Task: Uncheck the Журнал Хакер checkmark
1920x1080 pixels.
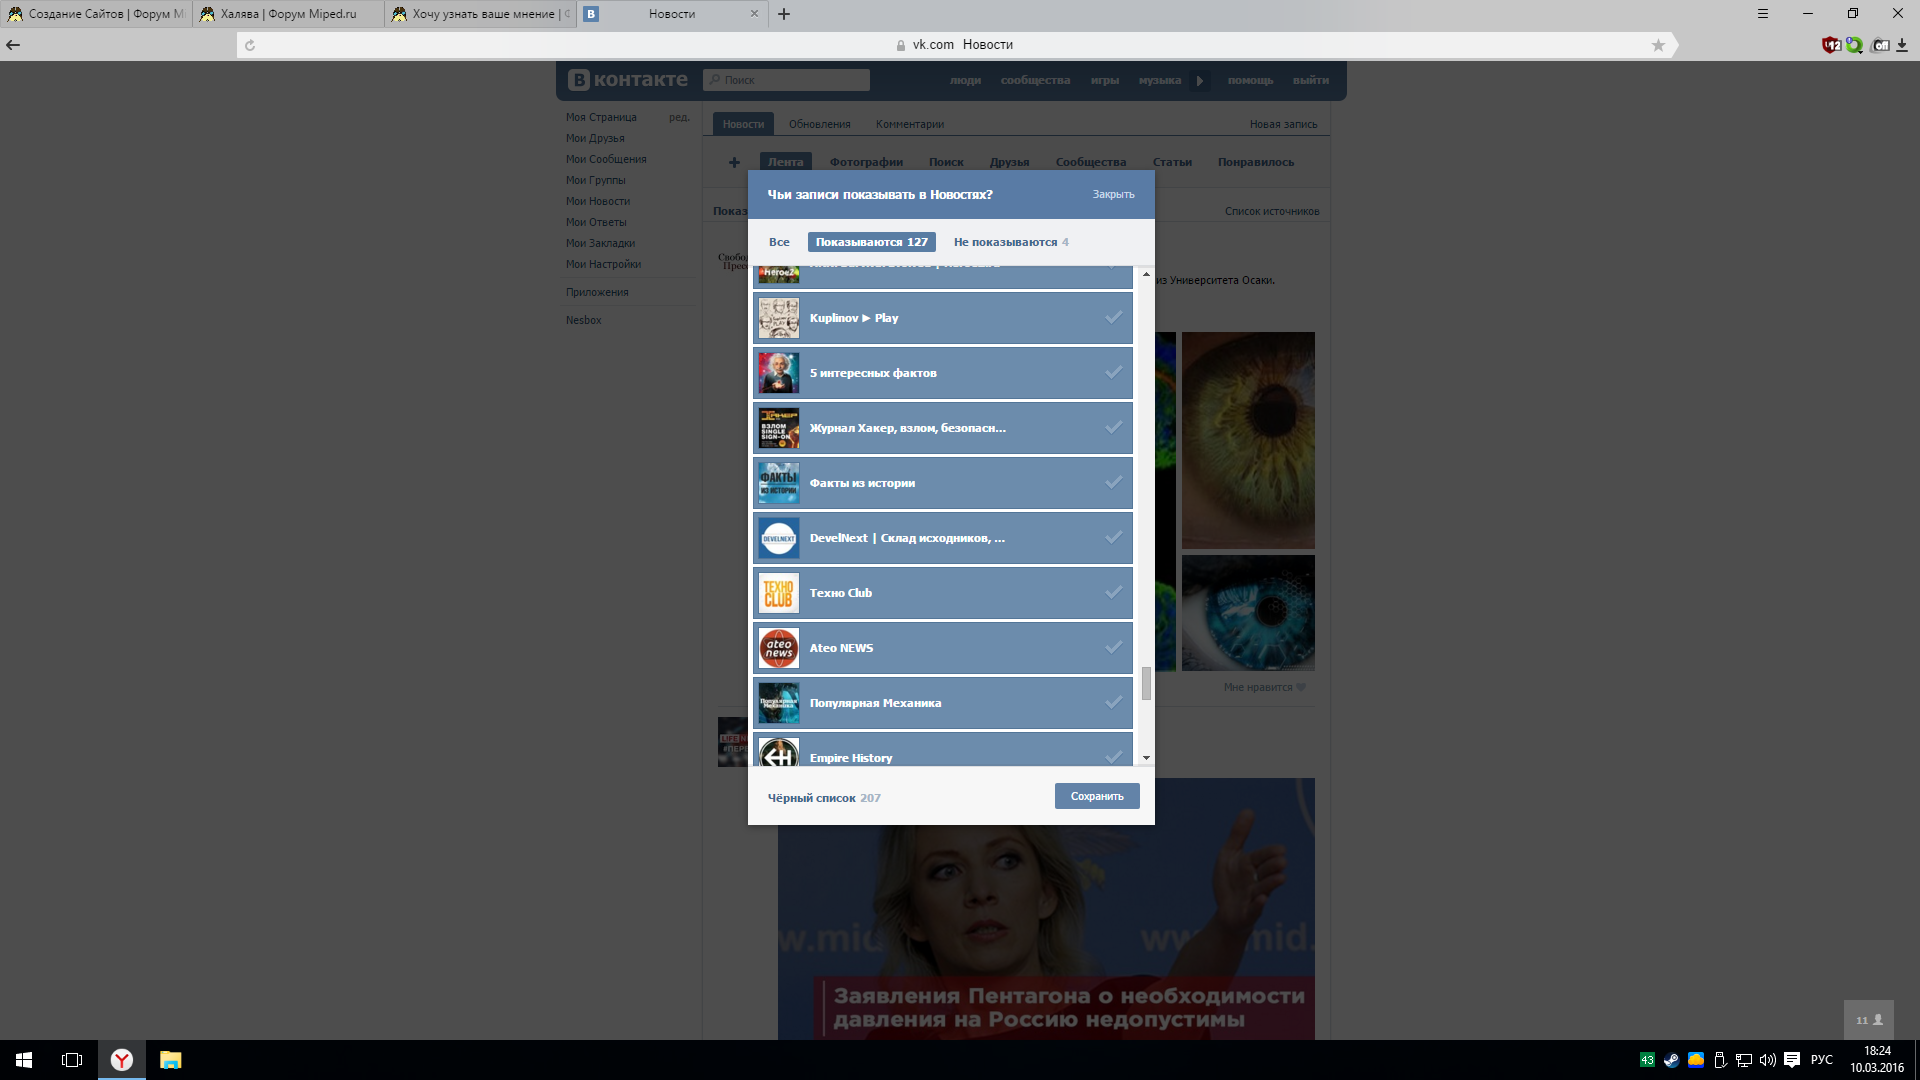Action: pyautogui.click(x=1113, y=428)
